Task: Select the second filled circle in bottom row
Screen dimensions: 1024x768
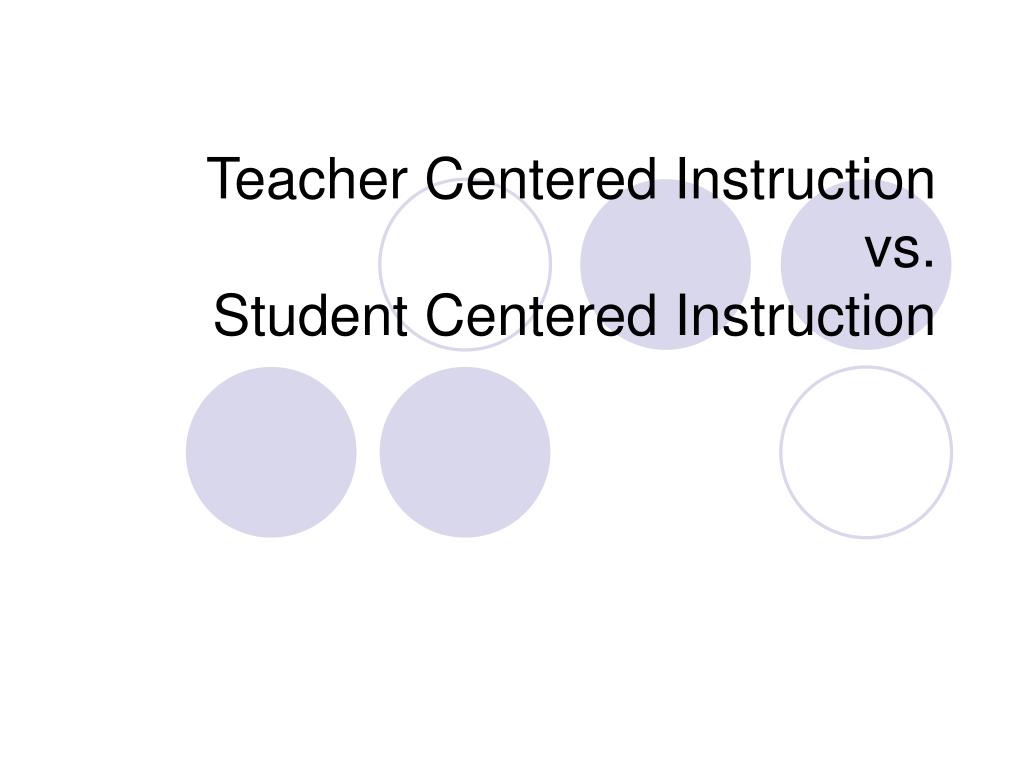Action: coord(465,452)
